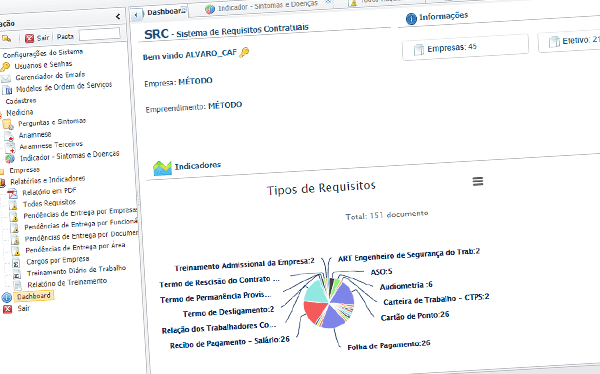
Task: Click the Audiometria :6 pie label
Action: coord(406,285)
